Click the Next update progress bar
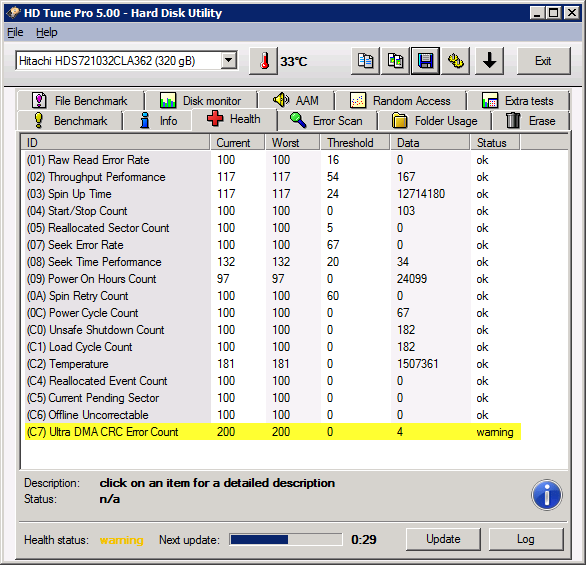Viewport: 586px width, 565px height. pos(286,539)
